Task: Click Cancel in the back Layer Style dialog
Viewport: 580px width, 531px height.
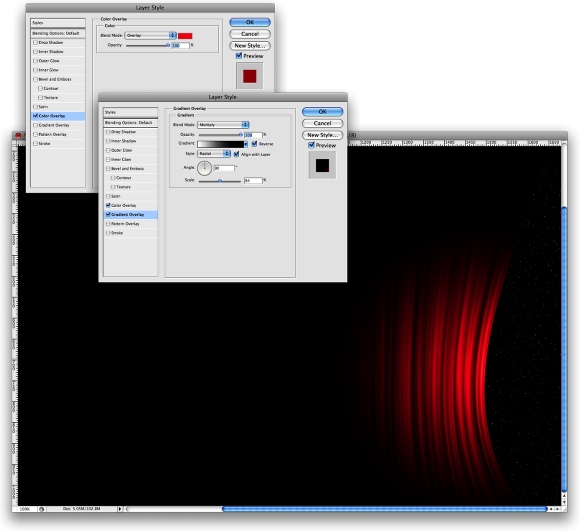Action: (x=250, y=34)
